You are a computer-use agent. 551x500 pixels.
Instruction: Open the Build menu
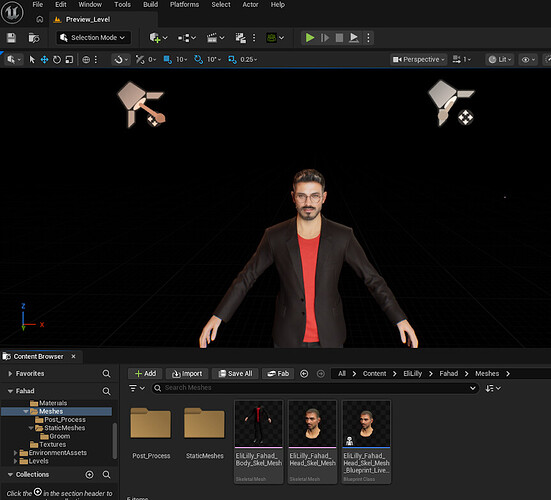point(150,5)
